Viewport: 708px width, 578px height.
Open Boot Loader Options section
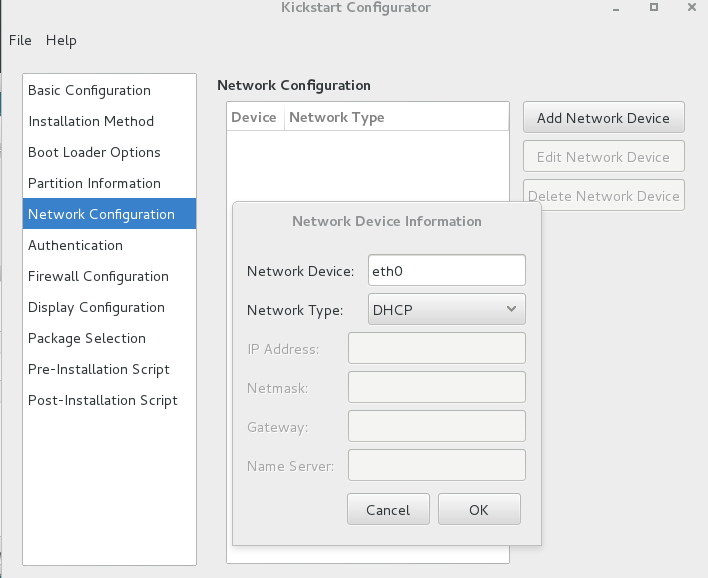coord(109,153)
